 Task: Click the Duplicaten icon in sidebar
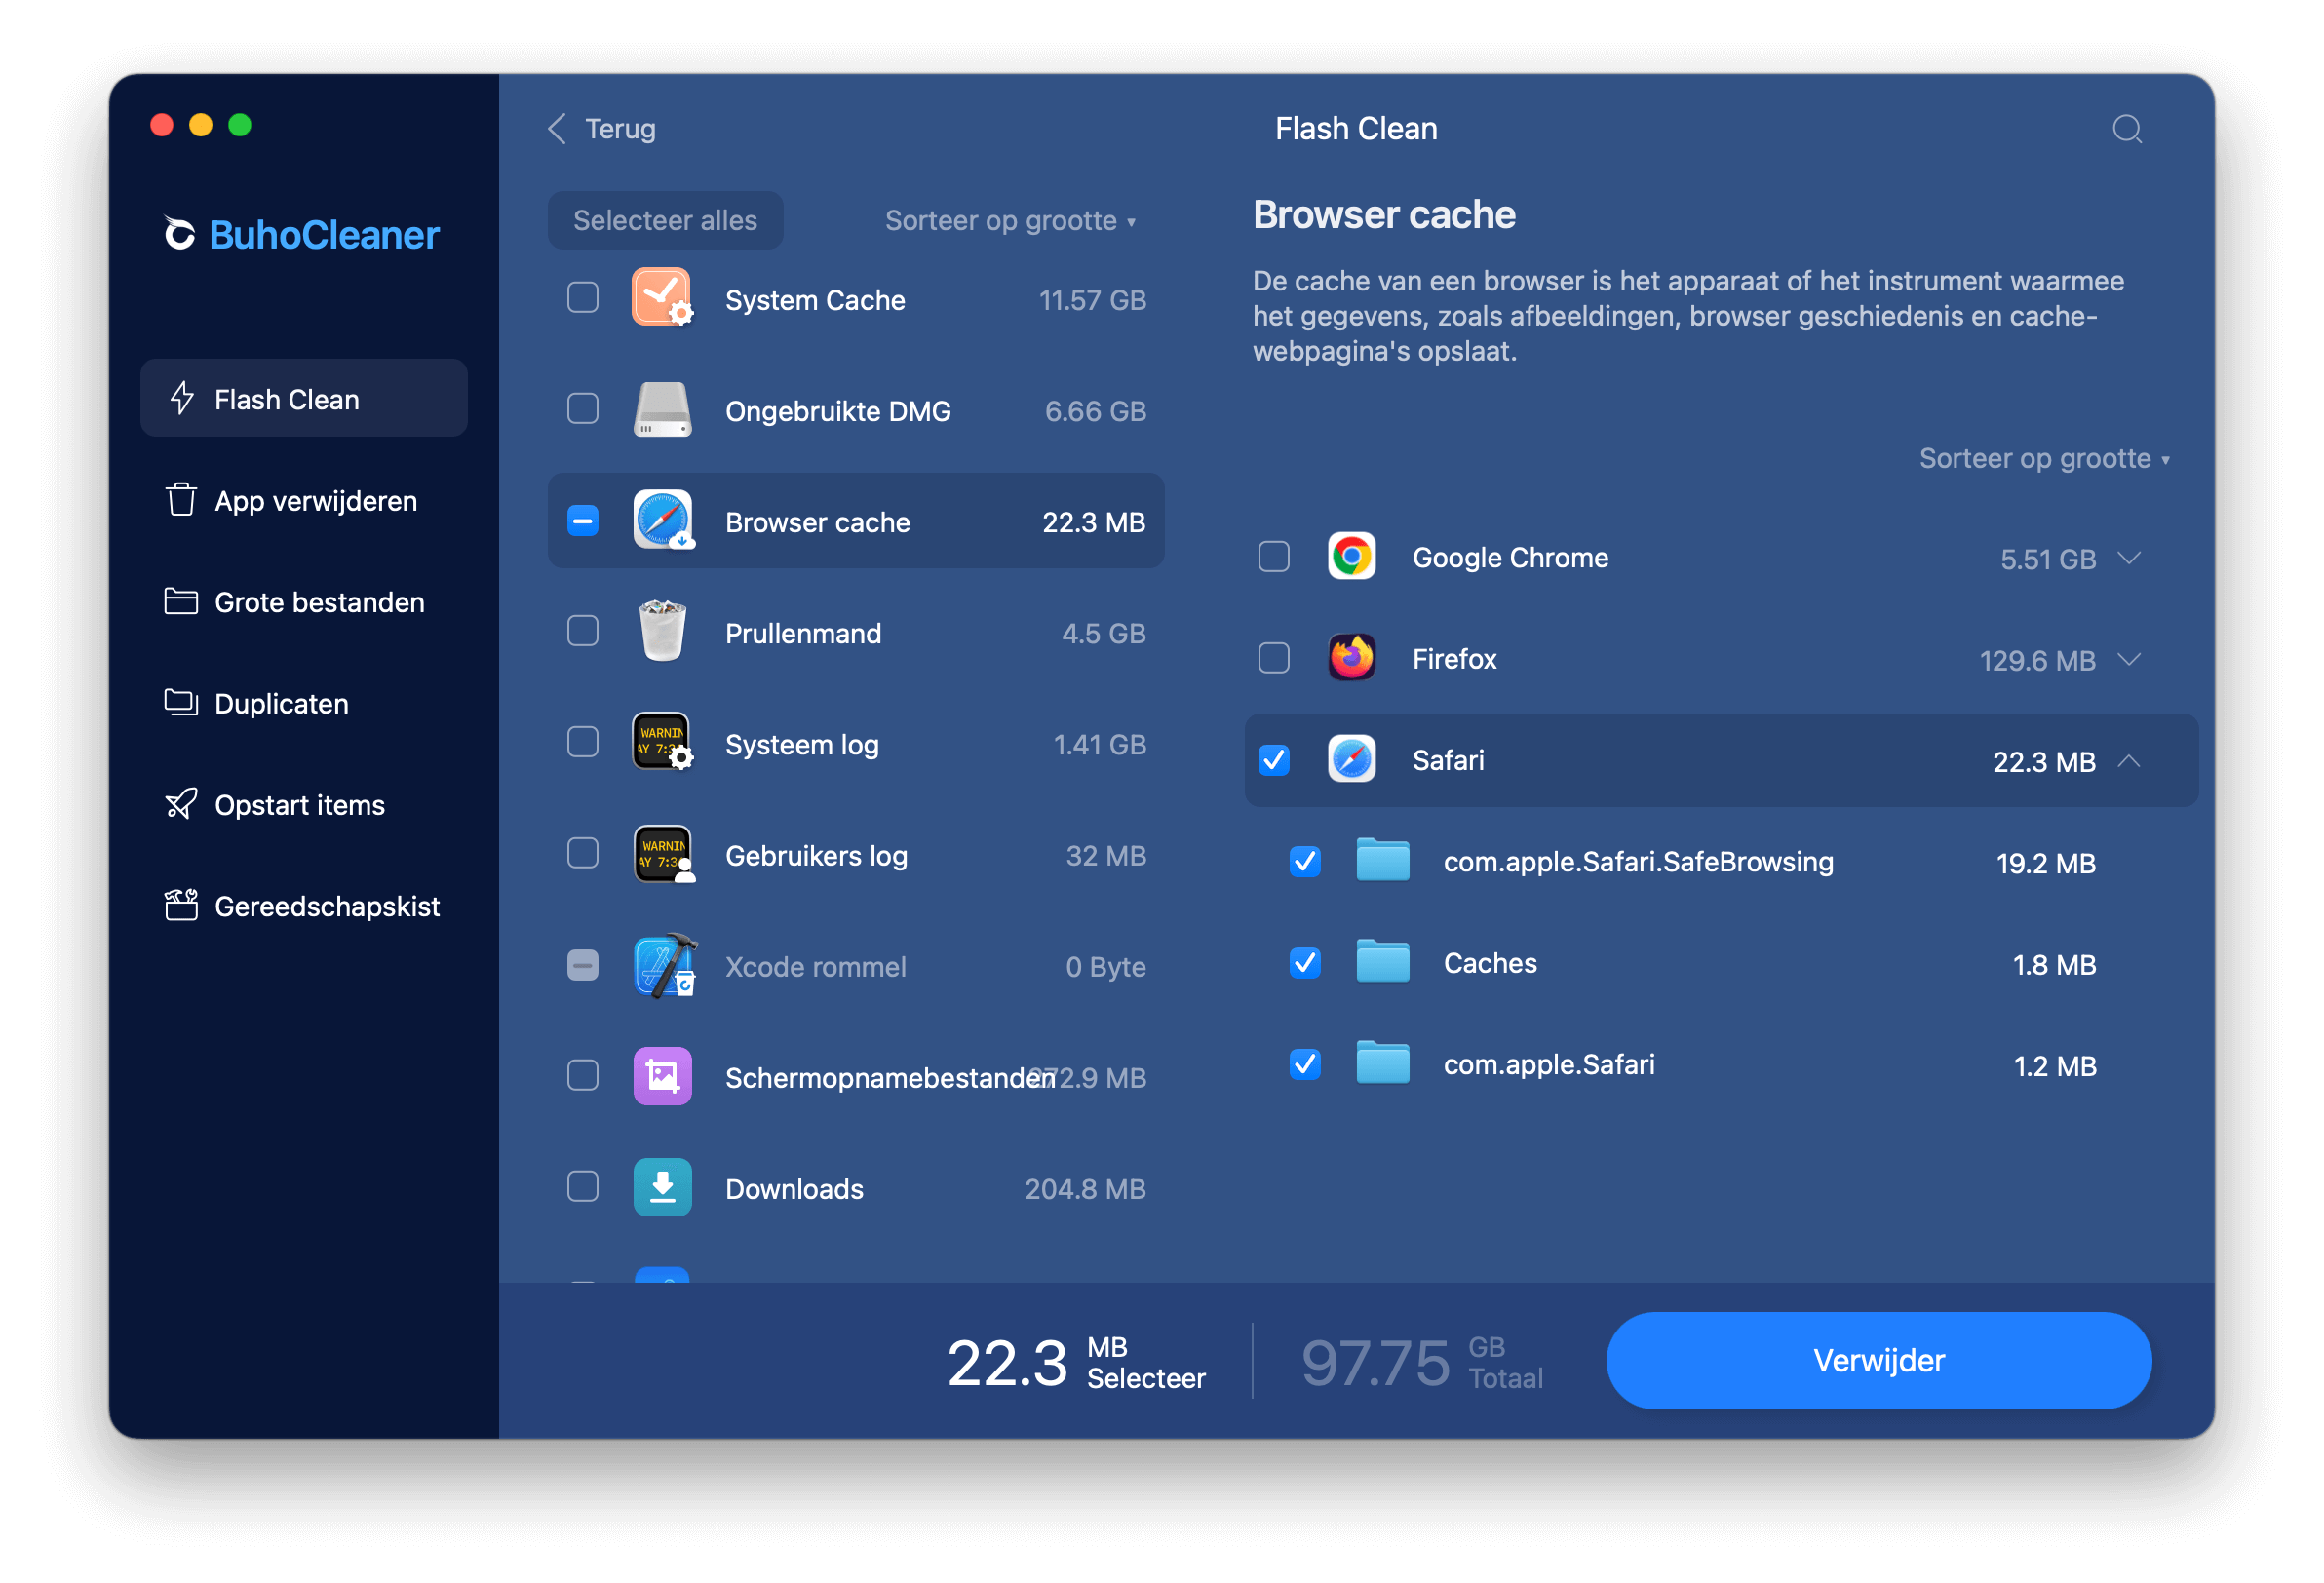181,703
